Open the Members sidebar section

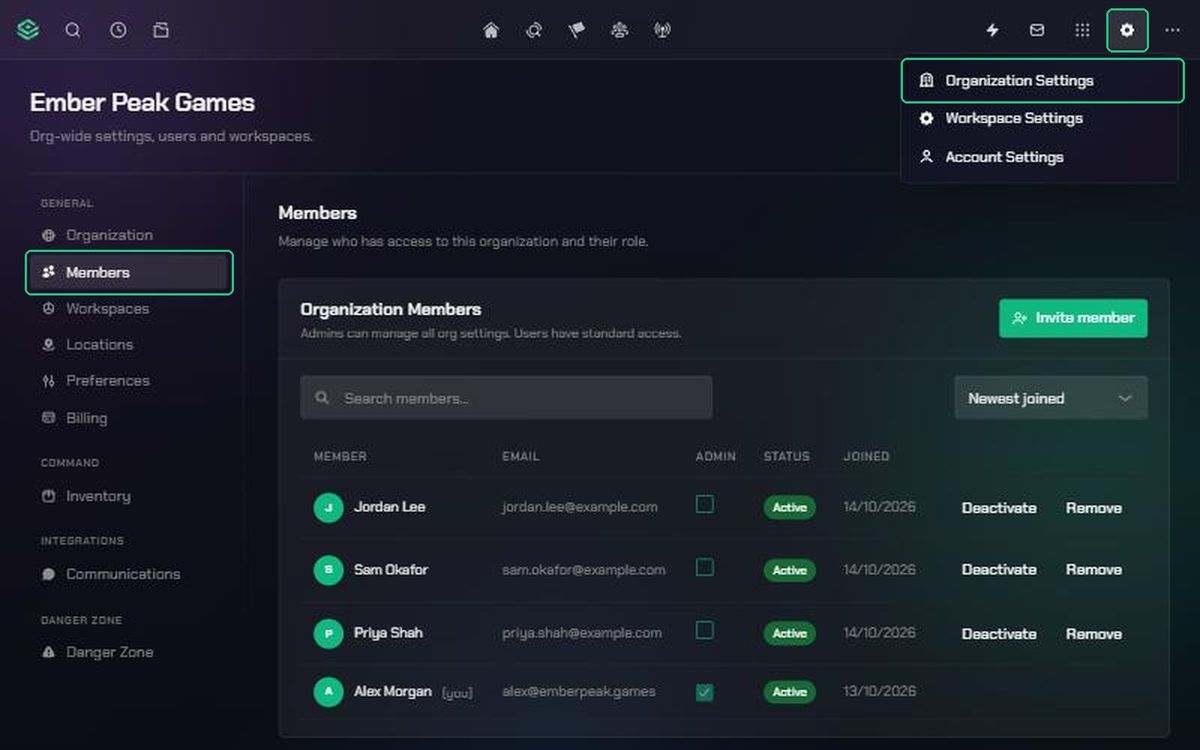tap(129, 272)
